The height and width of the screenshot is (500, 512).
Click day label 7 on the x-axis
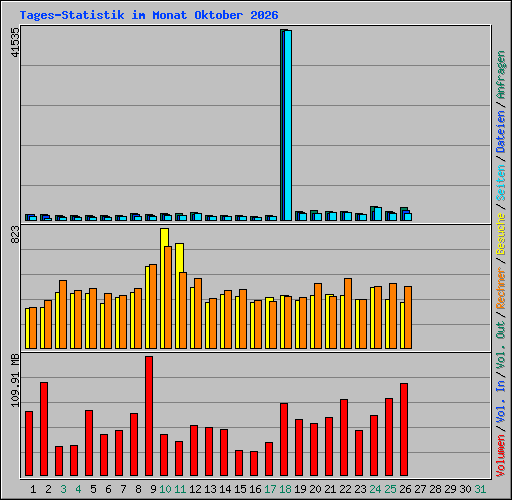point(123,489)
